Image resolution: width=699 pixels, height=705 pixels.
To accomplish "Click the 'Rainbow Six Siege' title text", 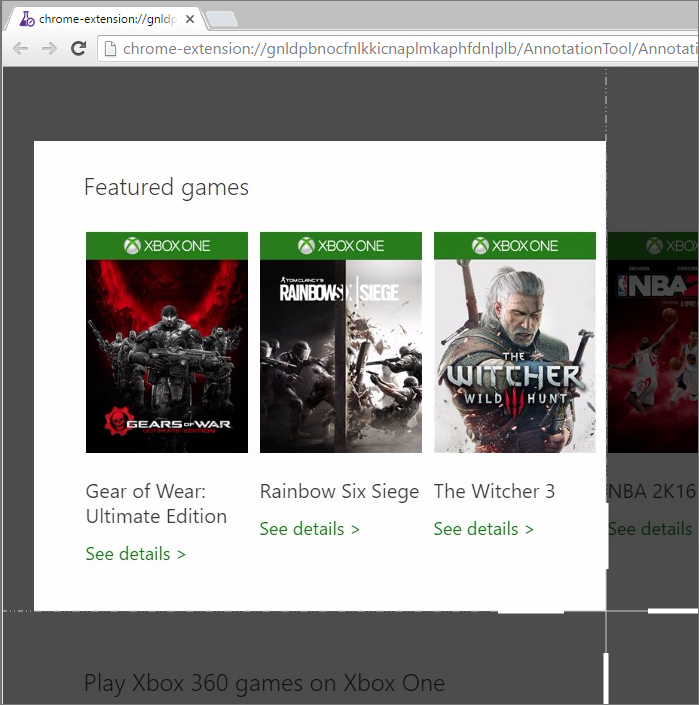I will tap(339, 491).
